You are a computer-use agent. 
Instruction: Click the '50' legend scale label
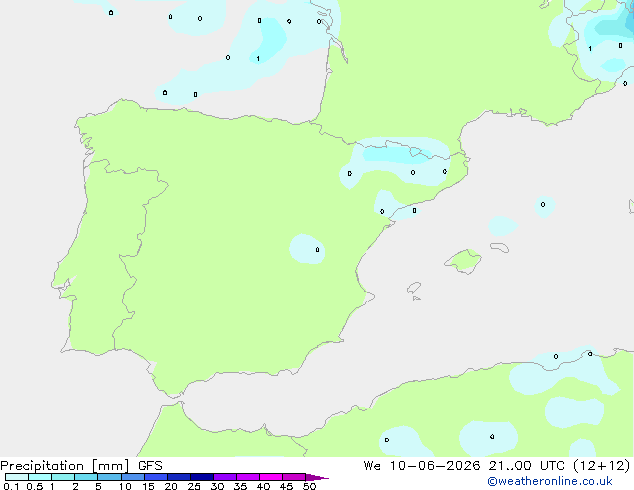[309, 486]
